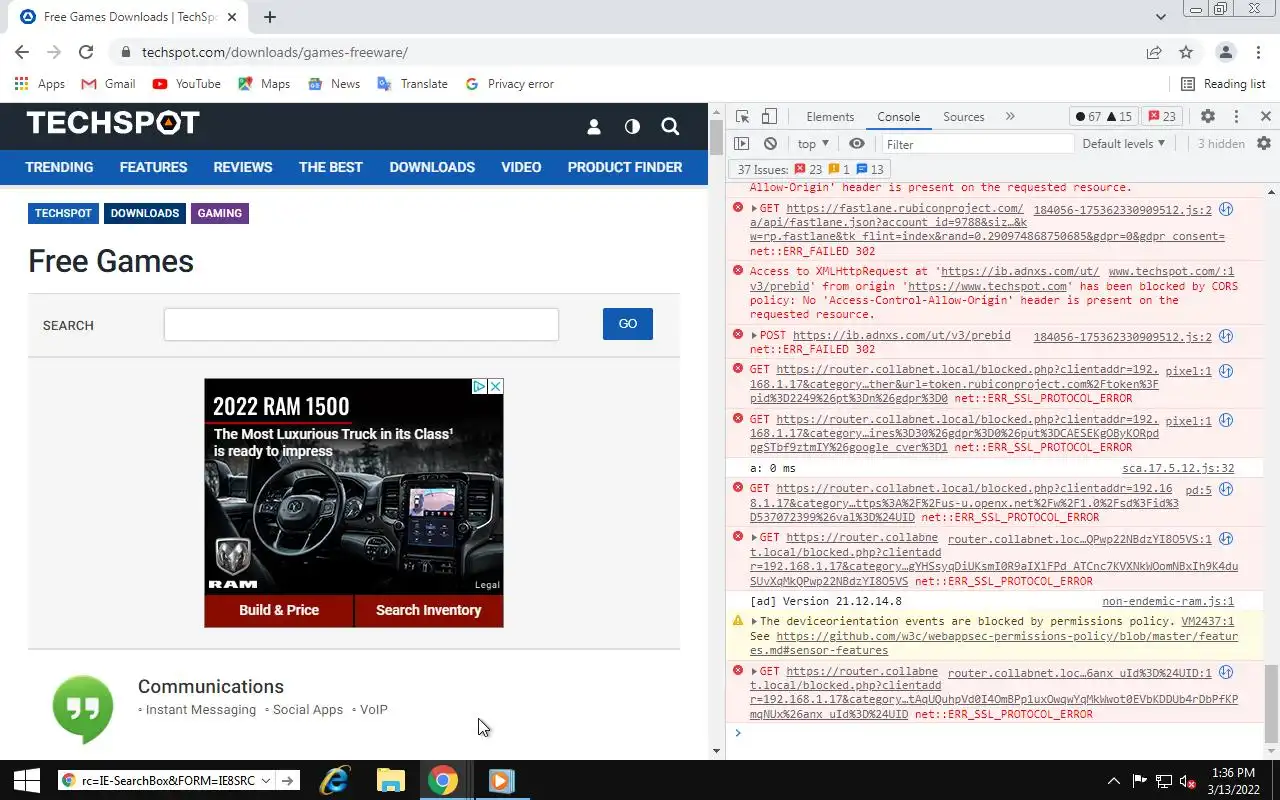
Task: Open the Communications category icon
Action: point(83,708)
